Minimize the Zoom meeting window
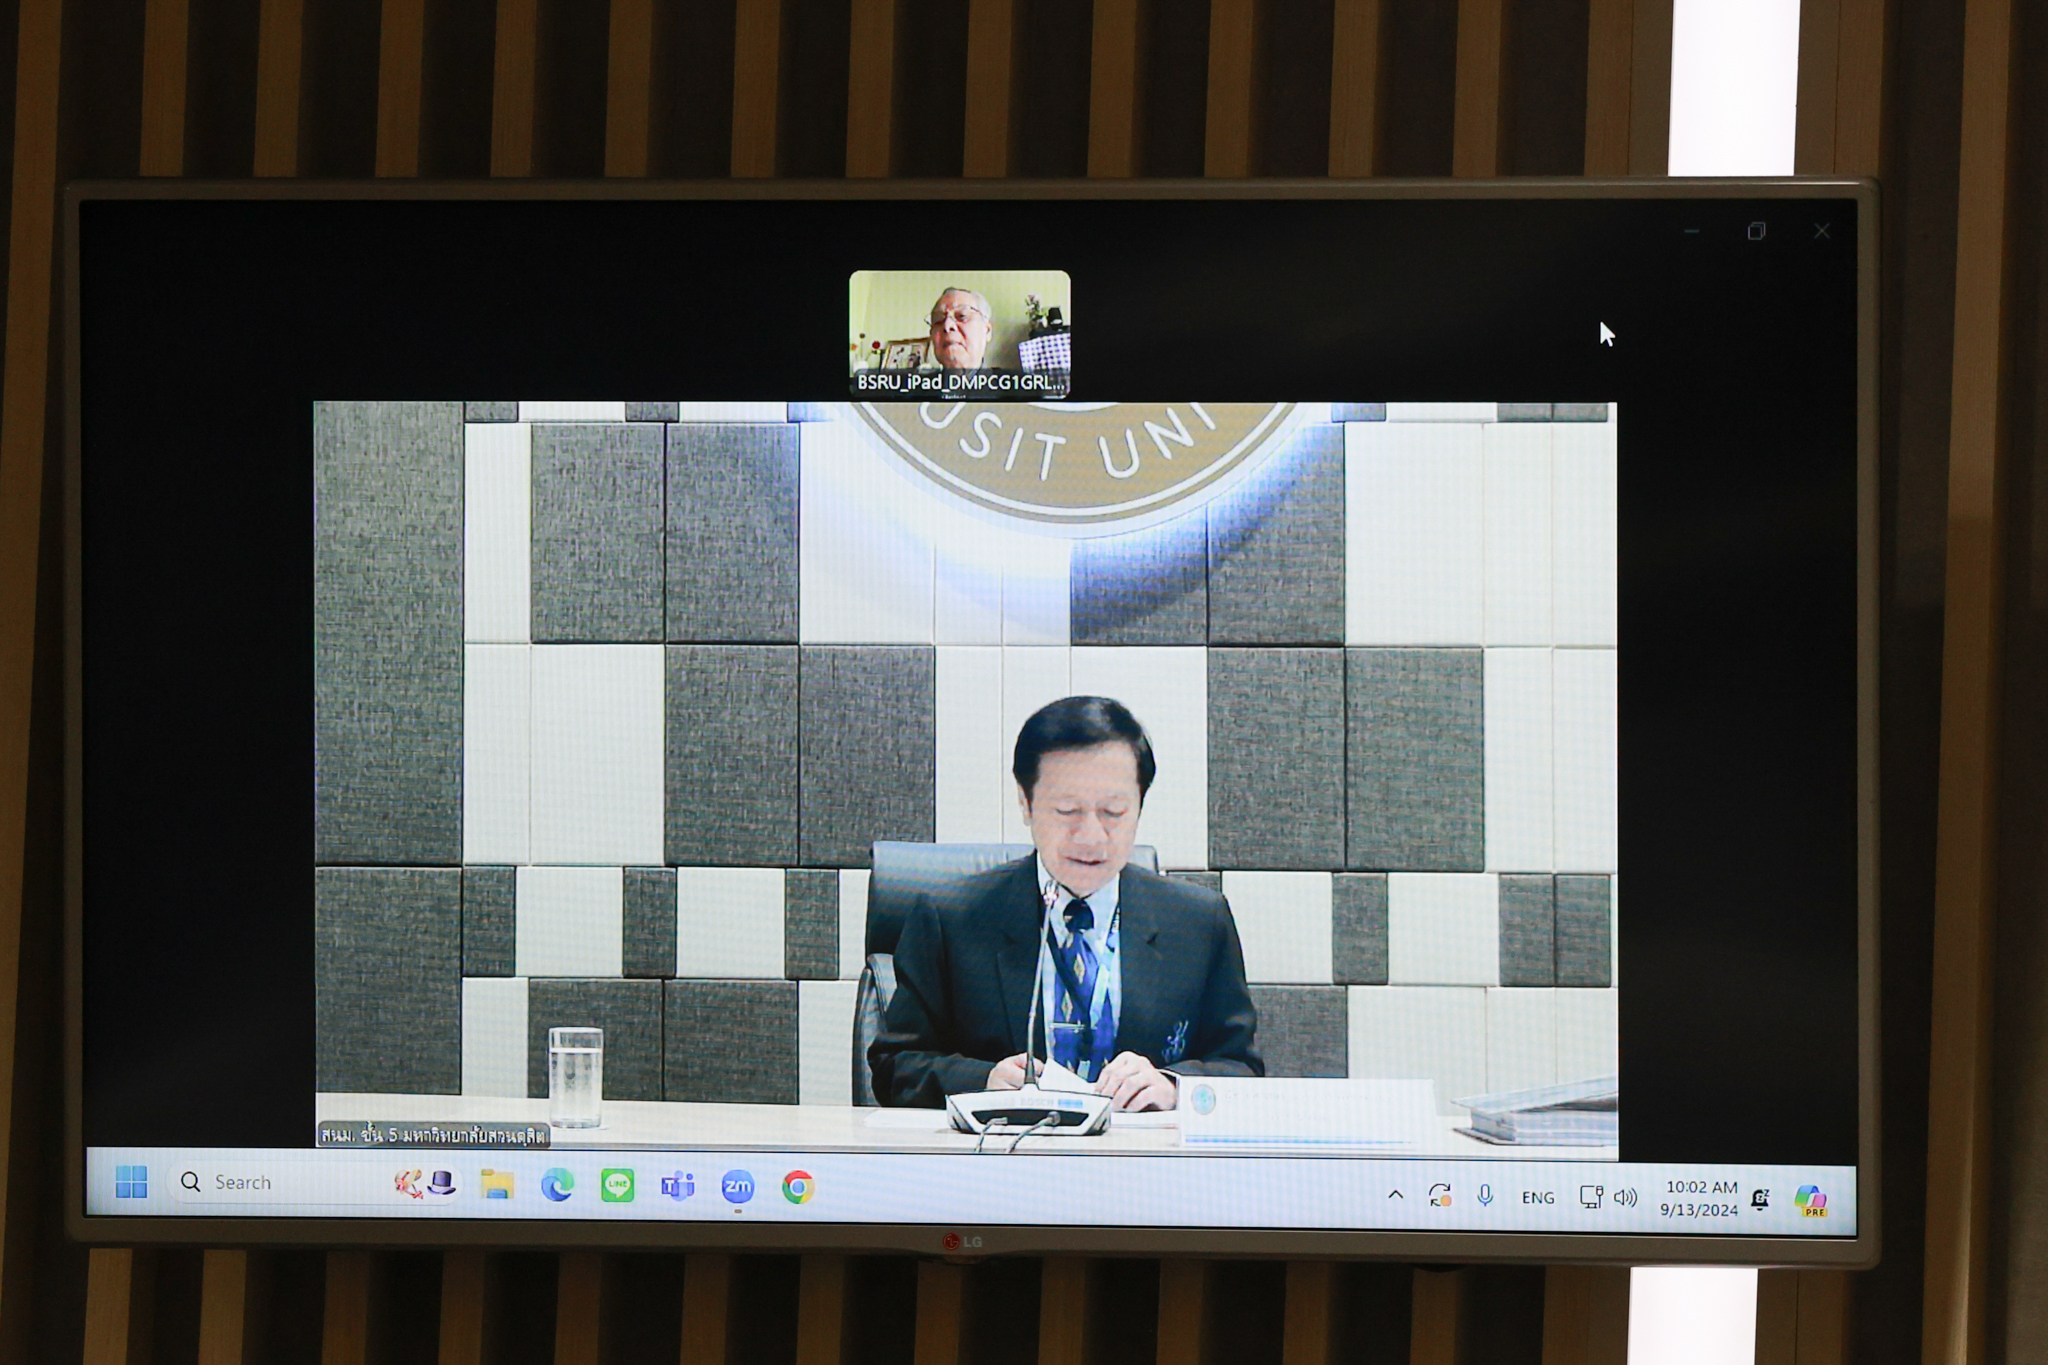Image resolution: width=2048 pixels, height=1365 pixels. tap(1691, 231)
